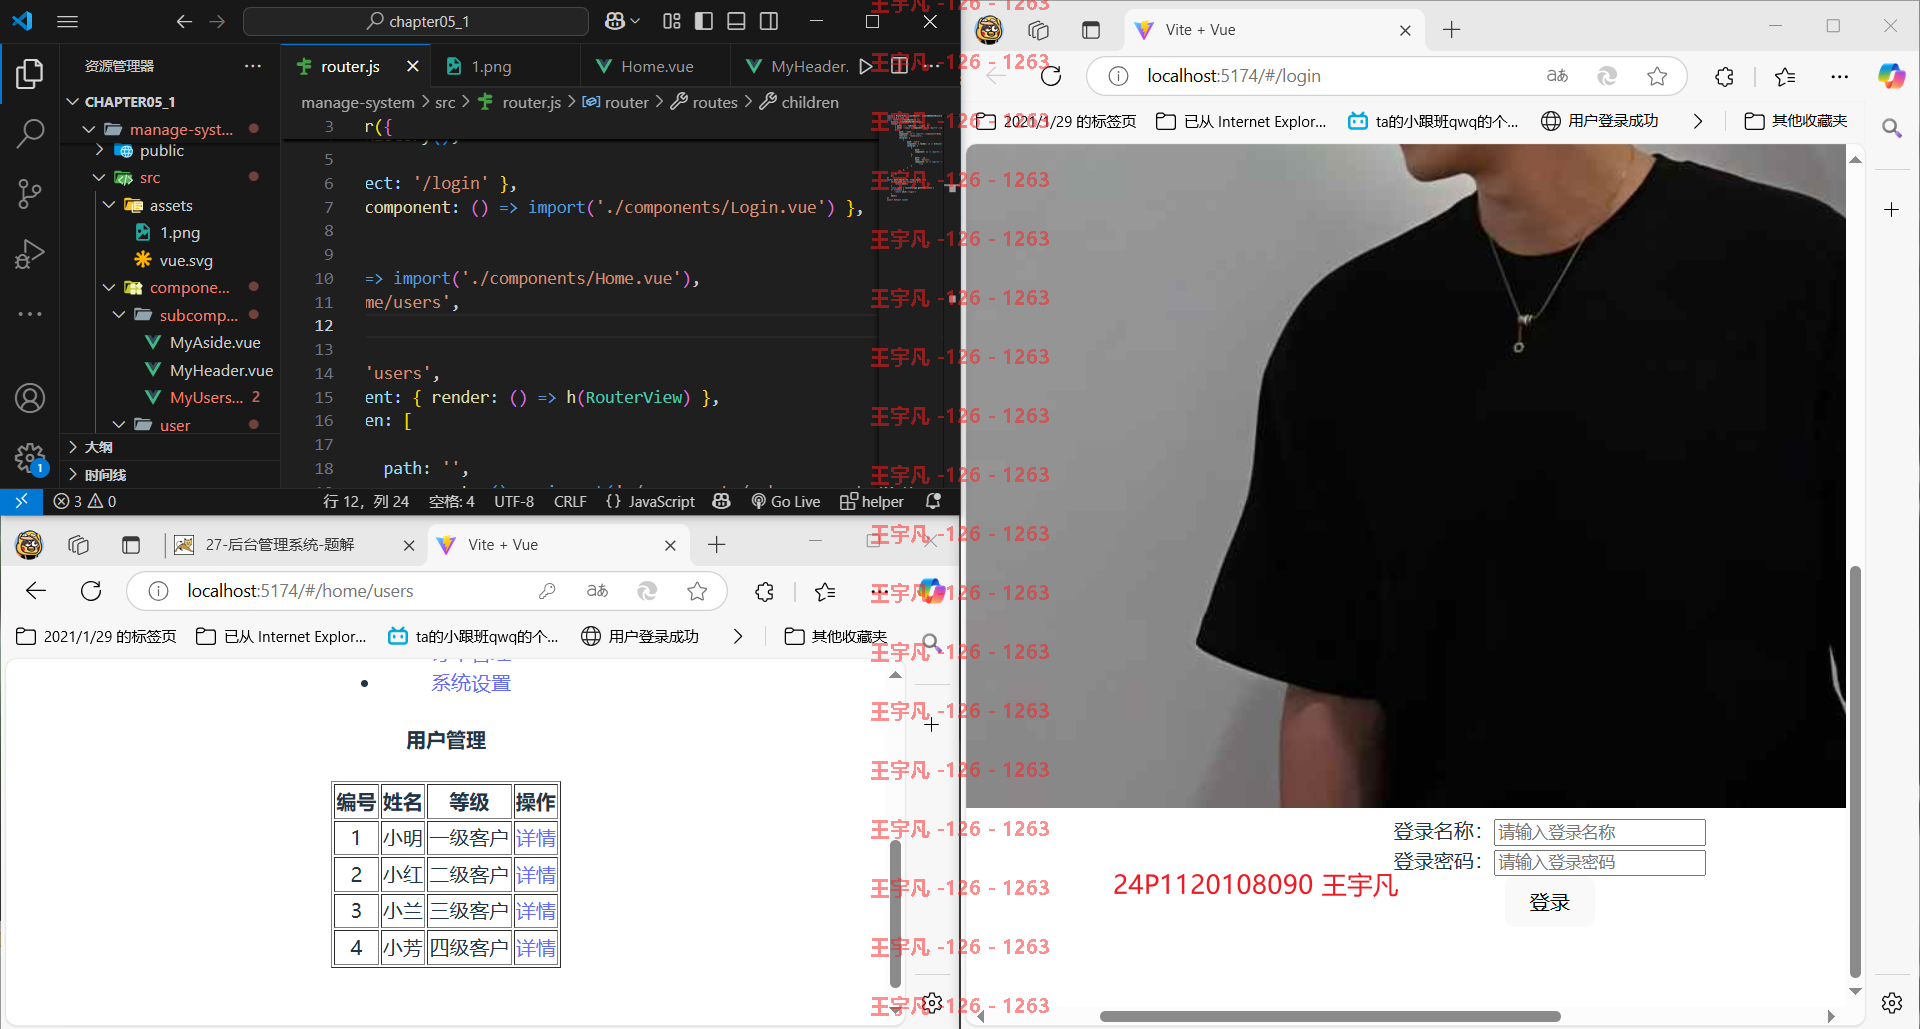The width and height of the screenshot is (1920, 1029).
Task: Open 详情 link for 小明
Action: pyautogui.click(x=536, y=838)
